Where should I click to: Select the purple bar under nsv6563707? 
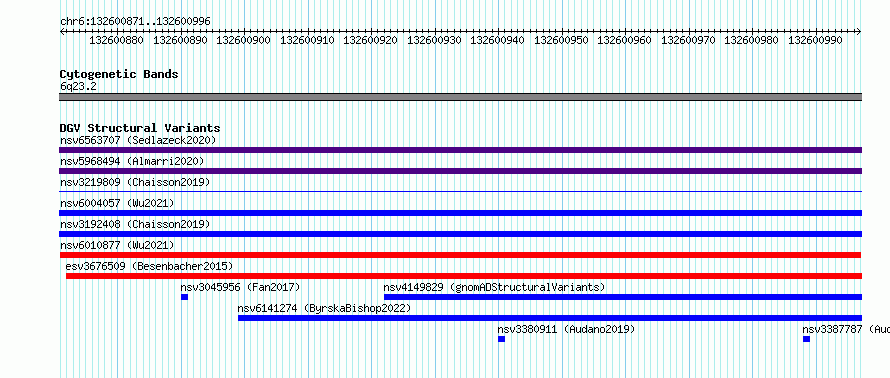click(x=460, y=150)
